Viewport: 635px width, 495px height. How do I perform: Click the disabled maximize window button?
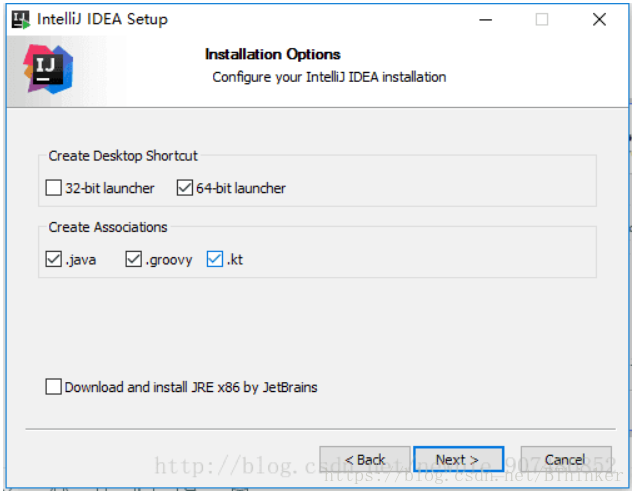coord(542,19)
